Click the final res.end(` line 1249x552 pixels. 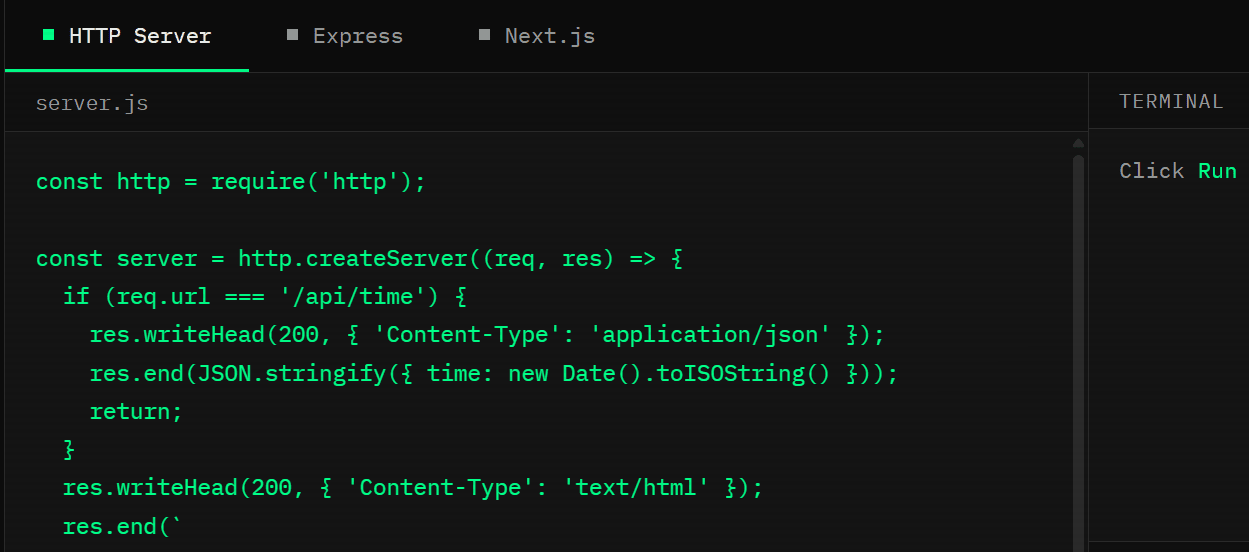pyautogui.click(x=123, y=526)
